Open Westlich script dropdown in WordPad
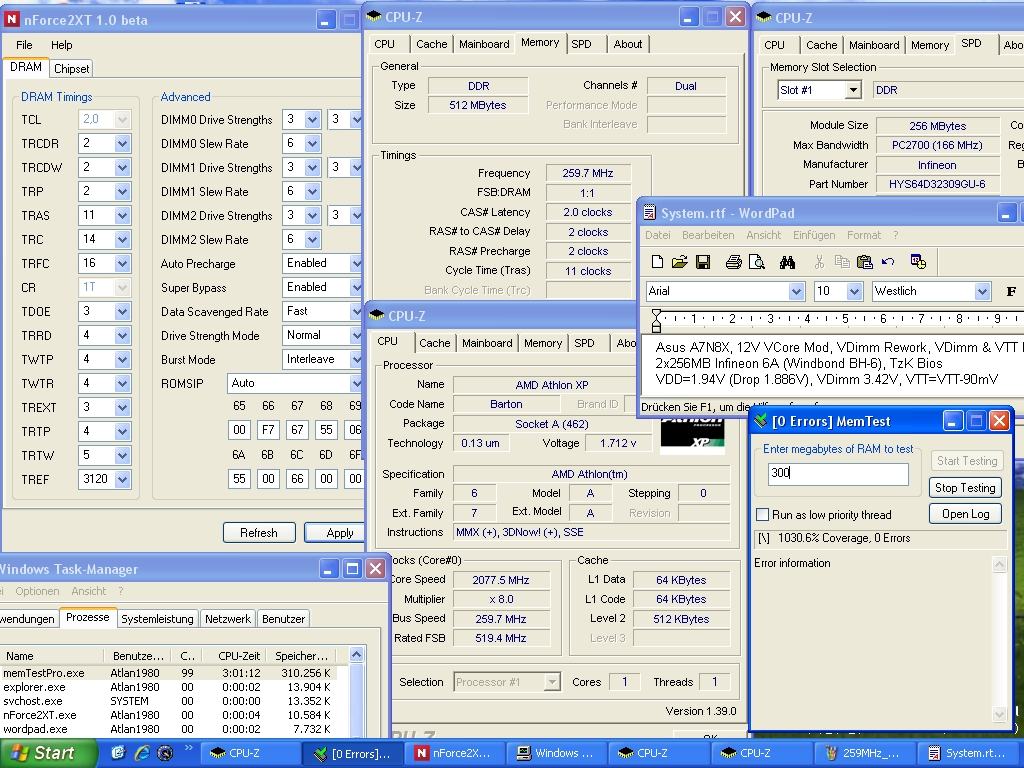 tap(982, 291)
